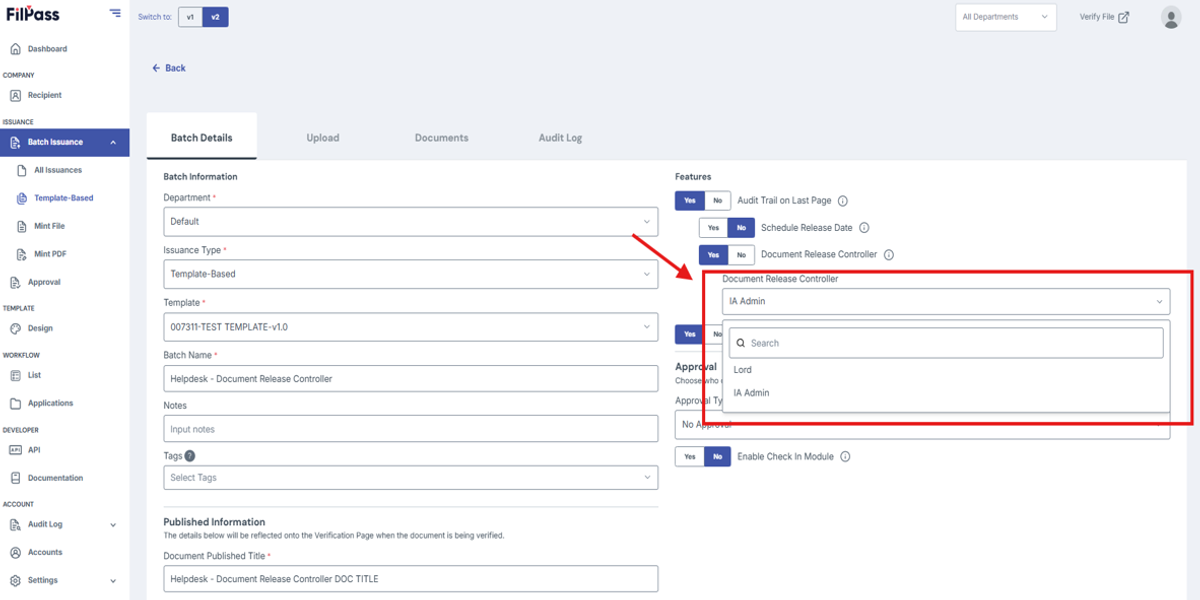This screenshot has width=1200, height=600.
Task: Open the Mint PDF page
Action: pyautogui.click(x=50, y=254)
